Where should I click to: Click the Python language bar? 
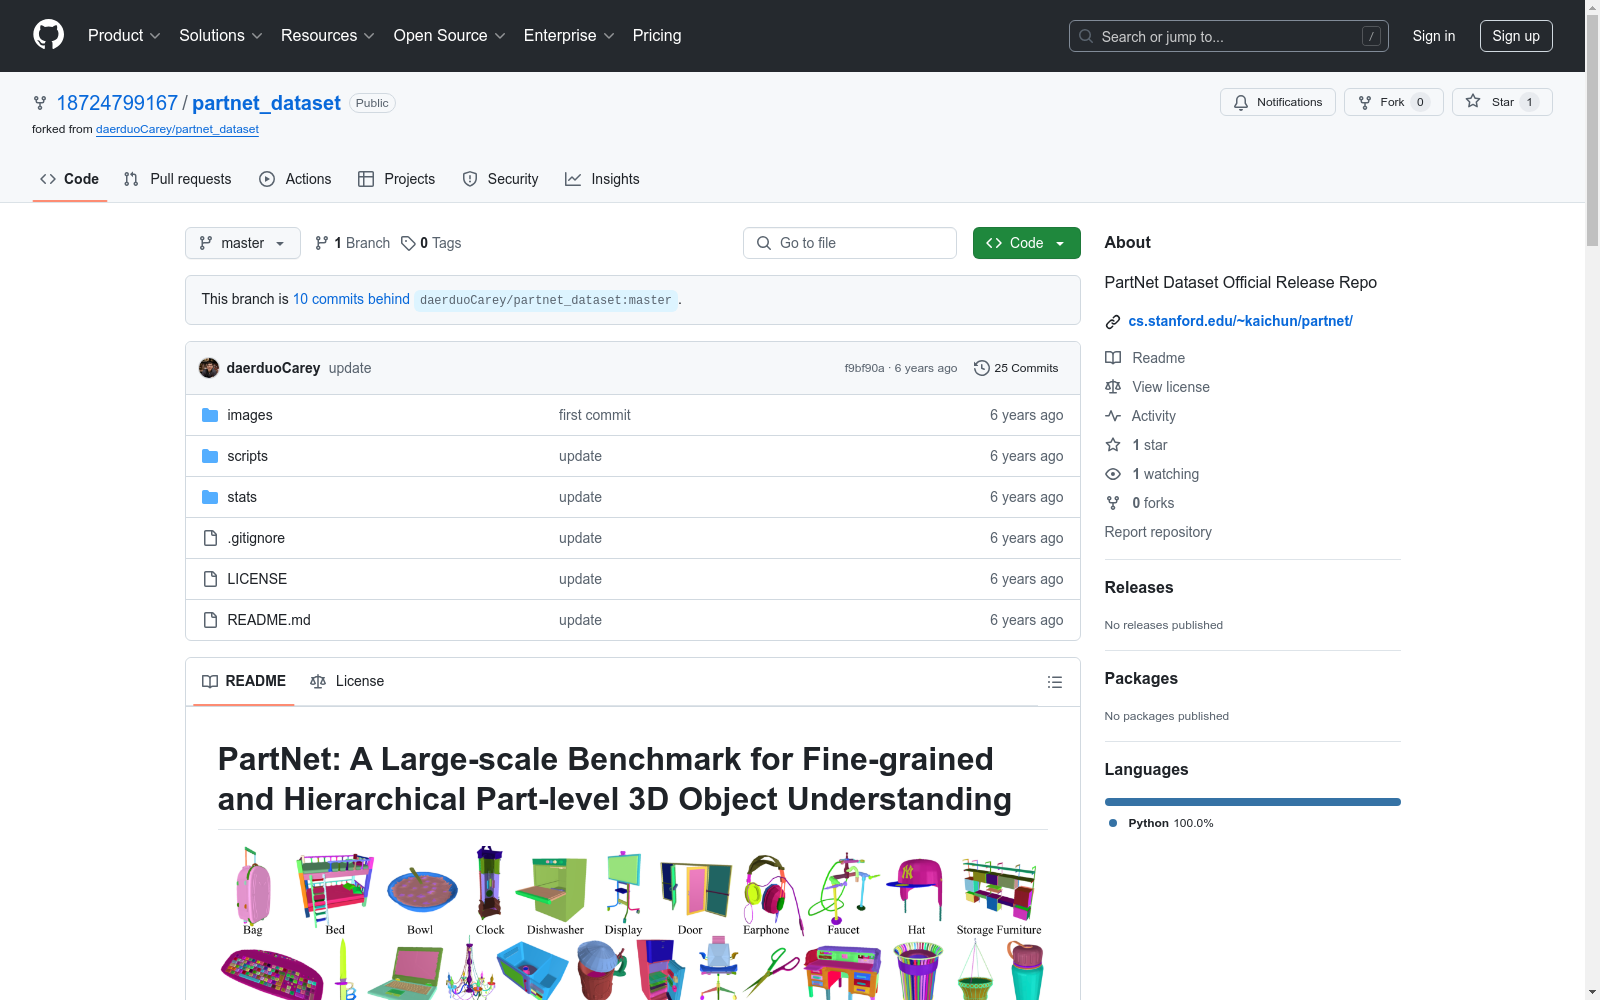(1253, 802)
